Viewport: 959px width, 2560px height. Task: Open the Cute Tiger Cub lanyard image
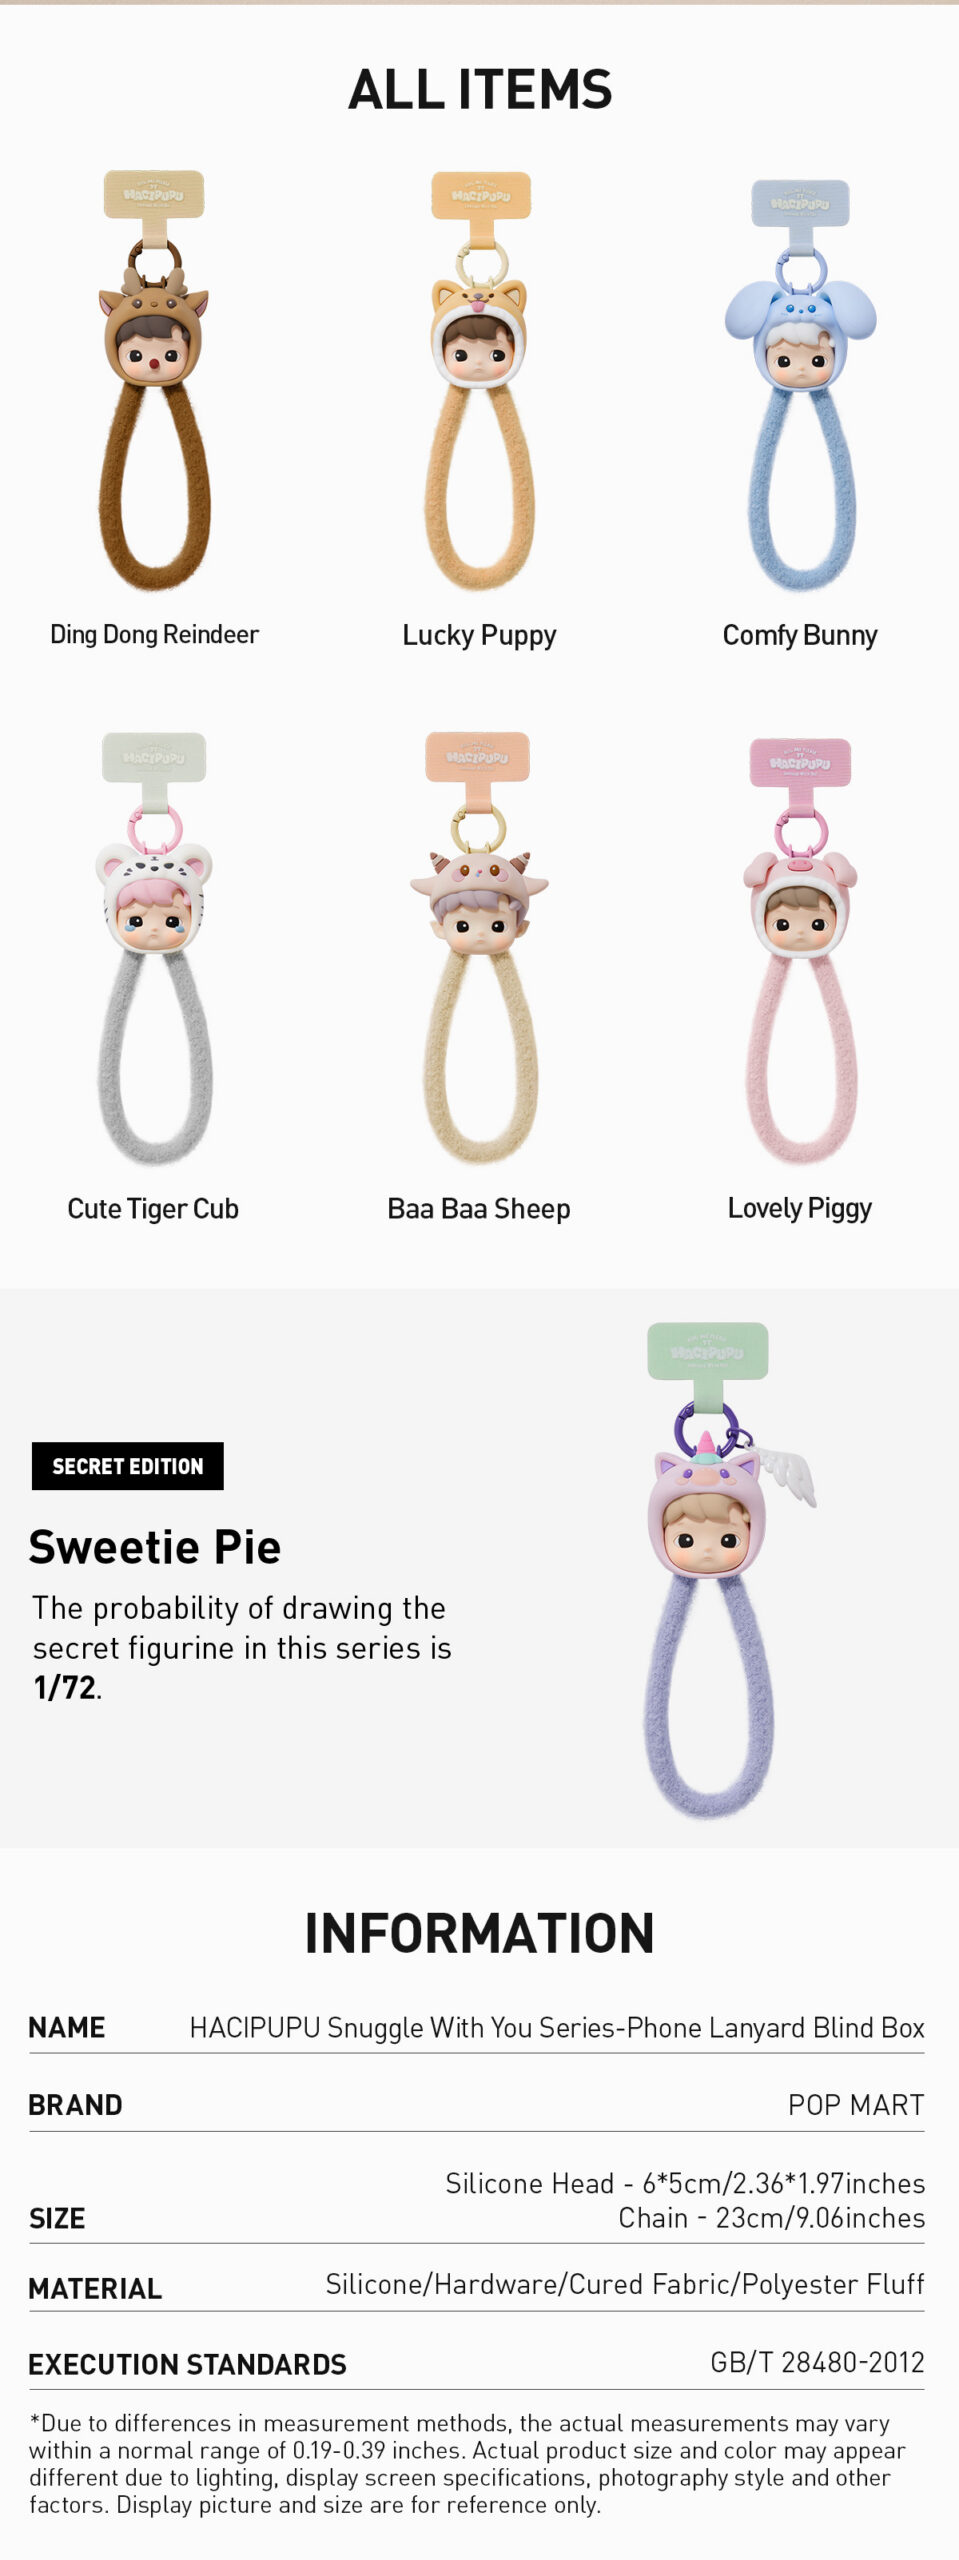[154, 948]
